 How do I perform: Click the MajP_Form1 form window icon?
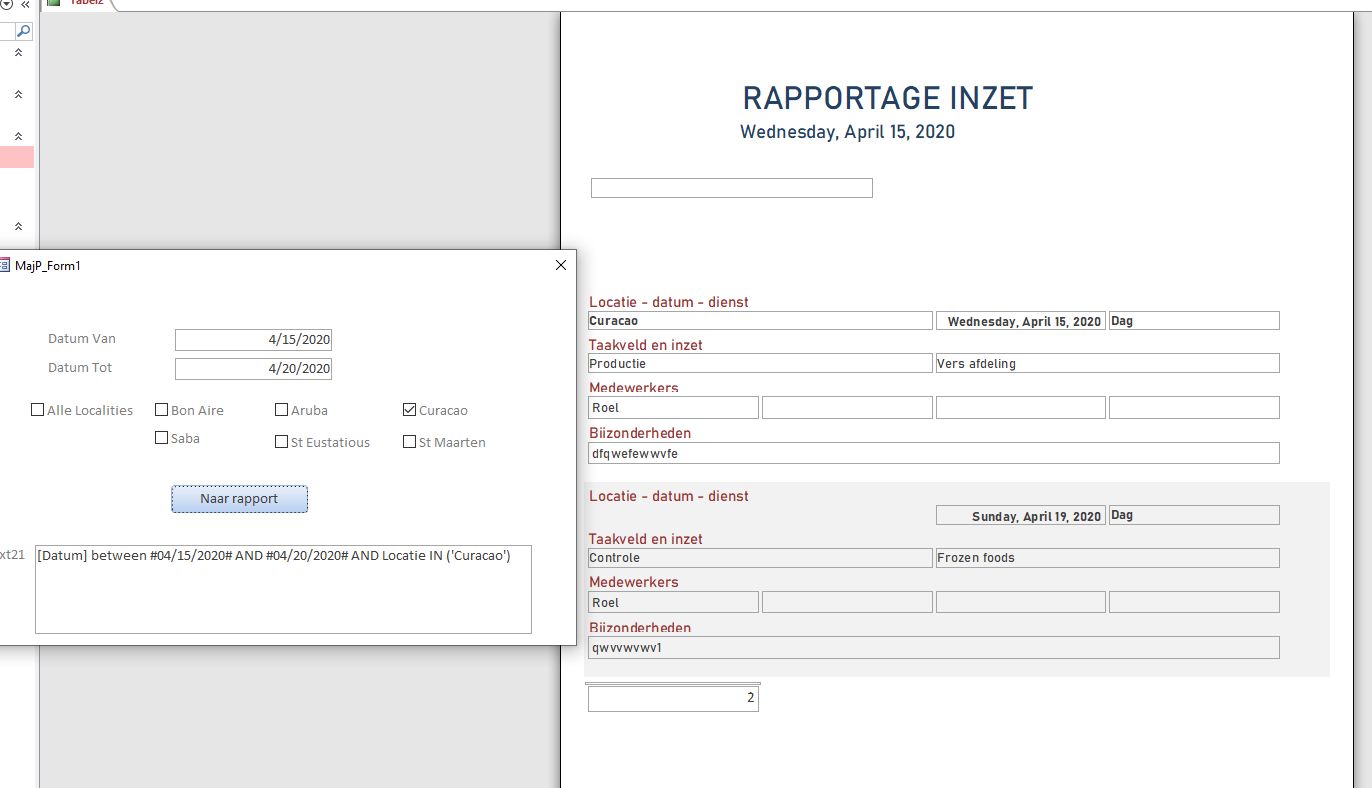[4, 266]
